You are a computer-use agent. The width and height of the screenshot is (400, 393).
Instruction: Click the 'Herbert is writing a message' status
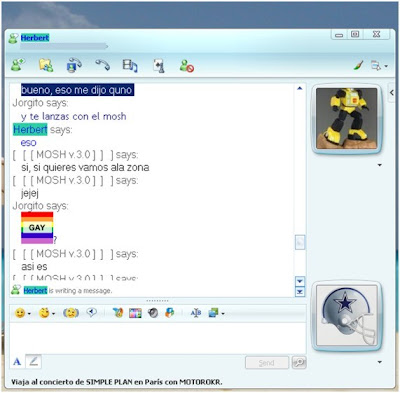point(68,291)
